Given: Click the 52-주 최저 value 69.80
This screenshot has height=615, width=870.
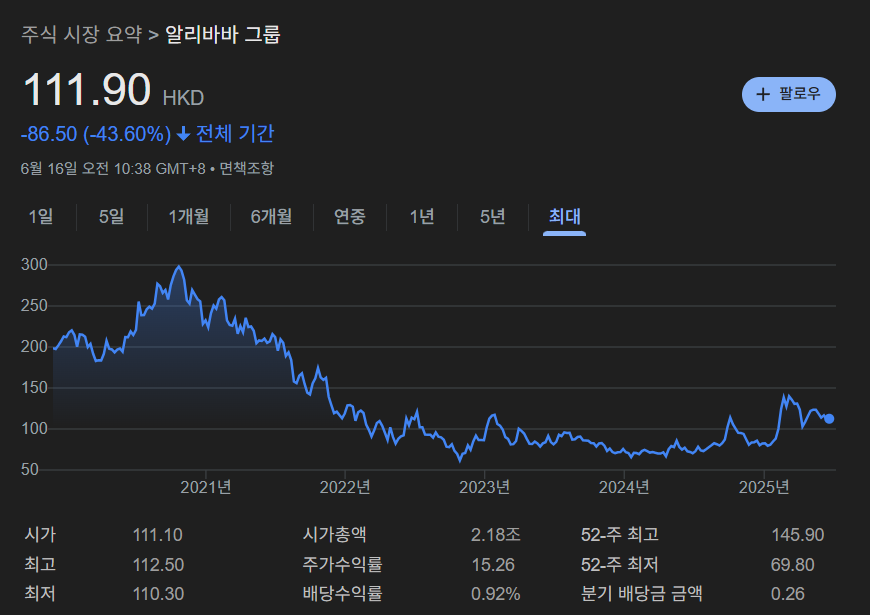Looking at the screenshot, I should click(792, 565).
